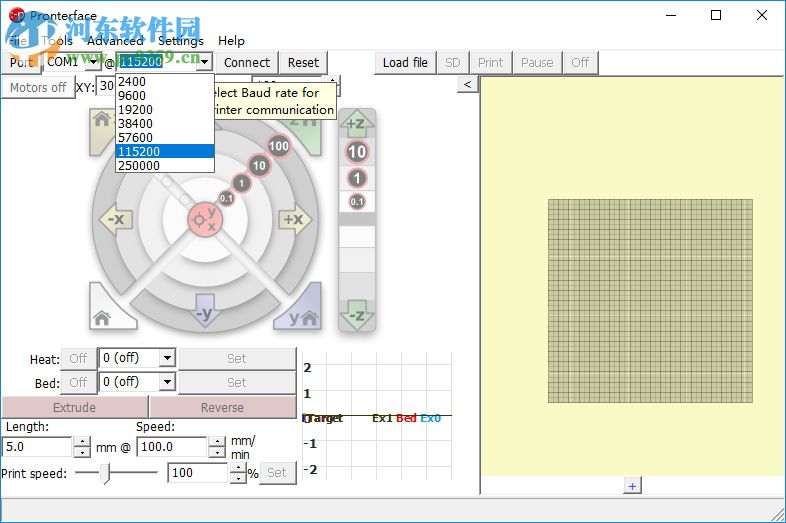786x523 pixels.
Task: Choose 57600 baud rate option
Action: coord(165,137)
